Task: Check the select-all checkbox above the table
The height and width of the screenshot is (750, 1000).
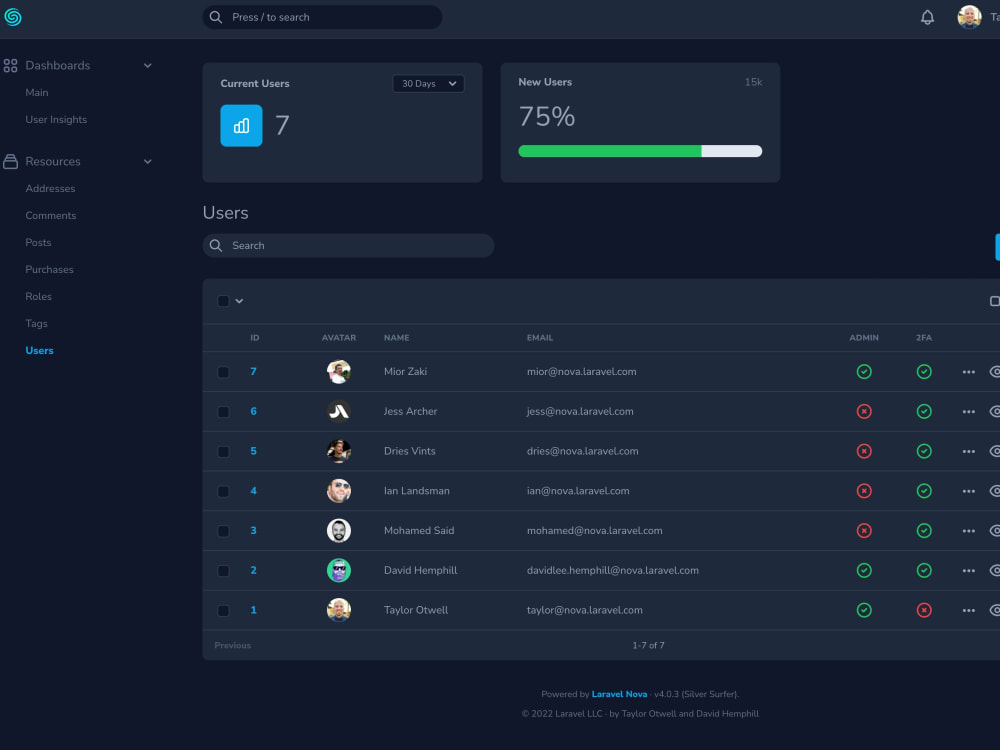Action: 223,300
